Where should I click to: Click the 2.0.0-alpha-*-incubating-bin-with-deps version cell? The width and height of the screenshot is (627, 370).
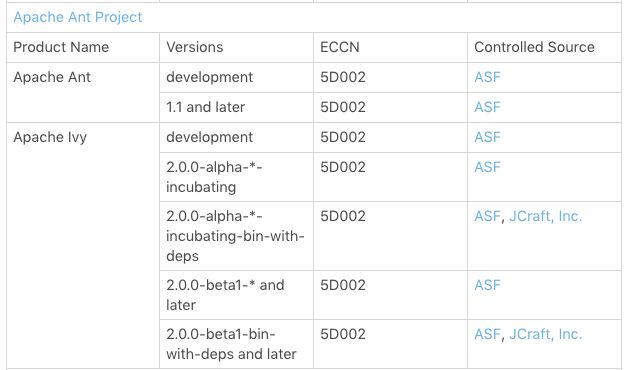(x=236, y=236)
